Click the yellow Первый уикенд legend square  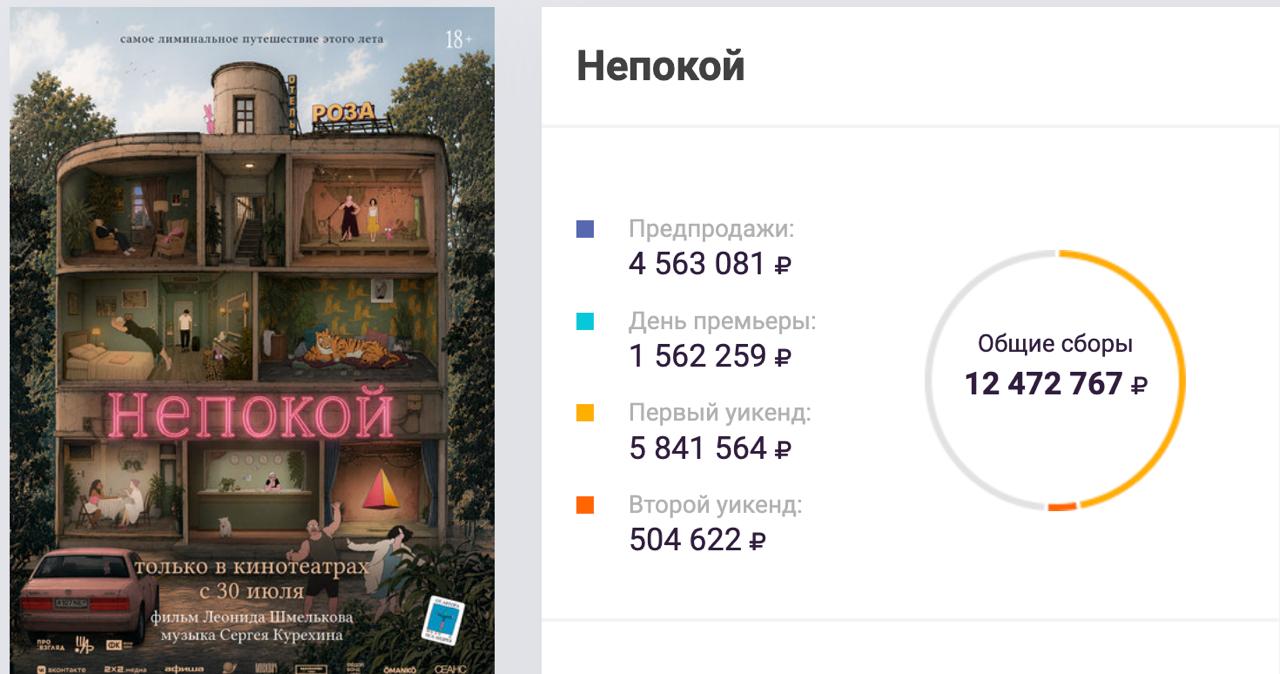click(585, 413)
